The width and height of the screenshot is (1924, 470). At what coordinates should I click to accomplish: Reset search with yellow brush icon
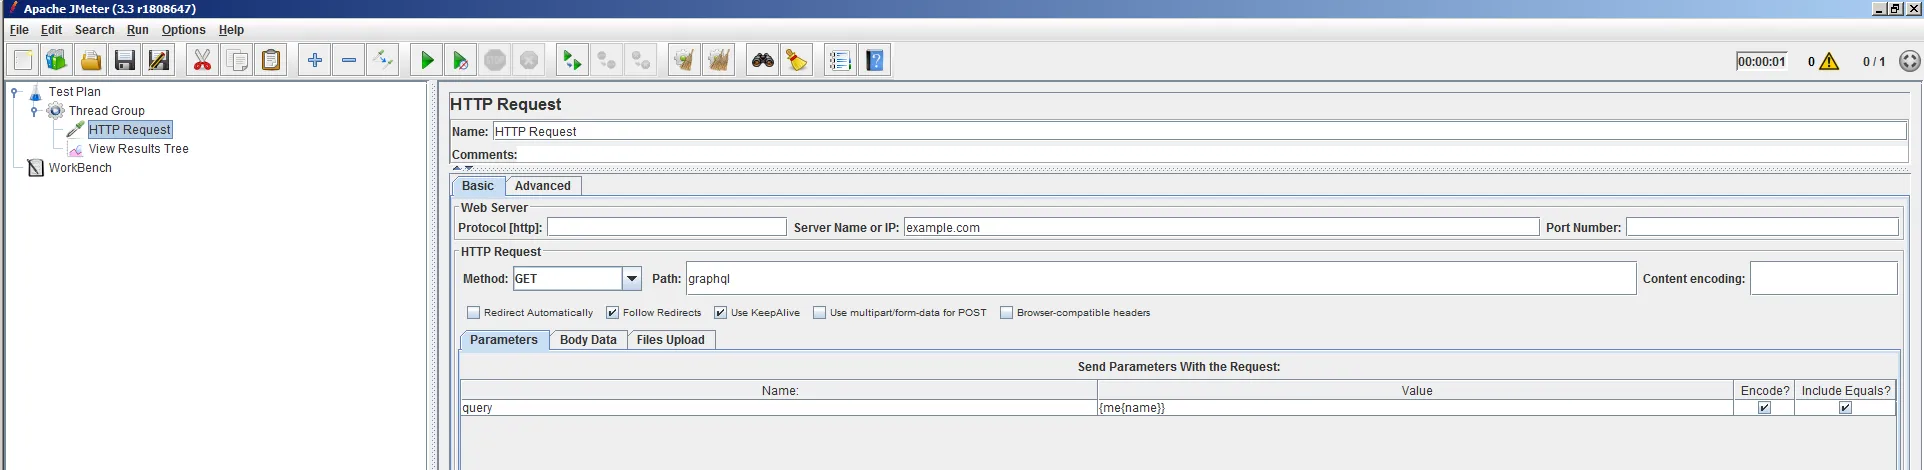tap(797, 60)
